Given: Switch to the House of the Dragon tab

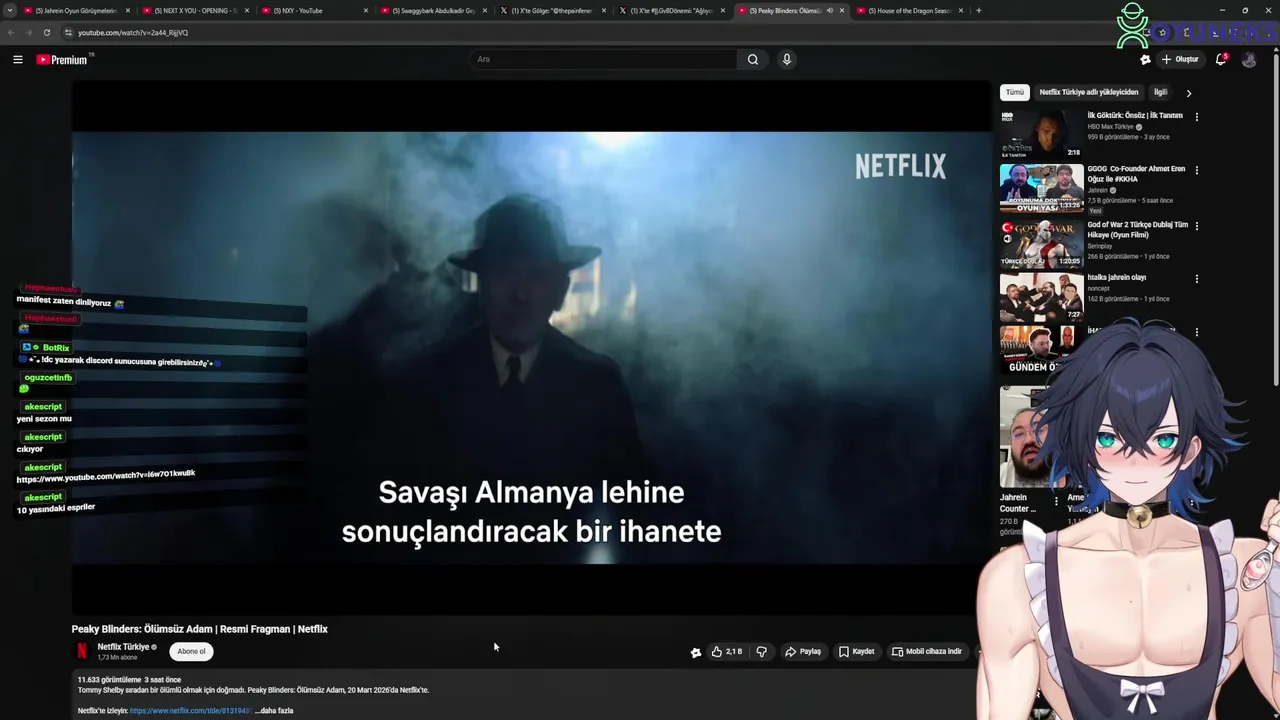Looking at the screenshot, I should tap(908, 10).
